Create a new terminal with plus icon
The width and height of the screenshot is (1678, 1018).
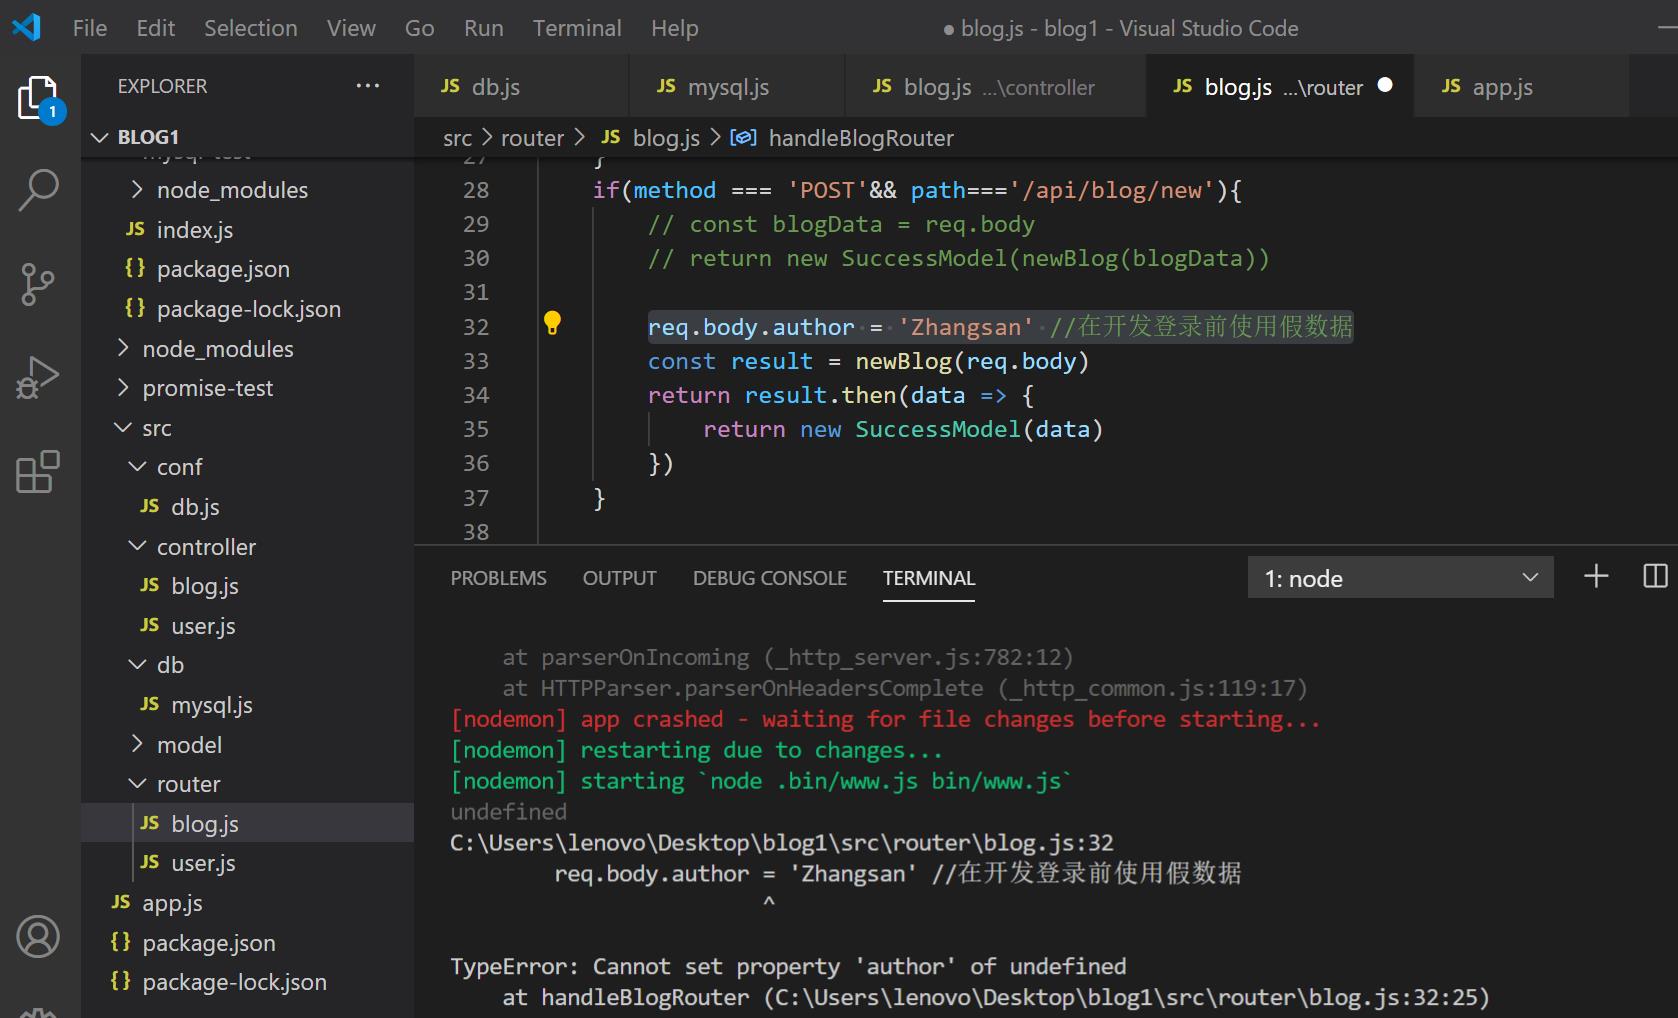1597,576
